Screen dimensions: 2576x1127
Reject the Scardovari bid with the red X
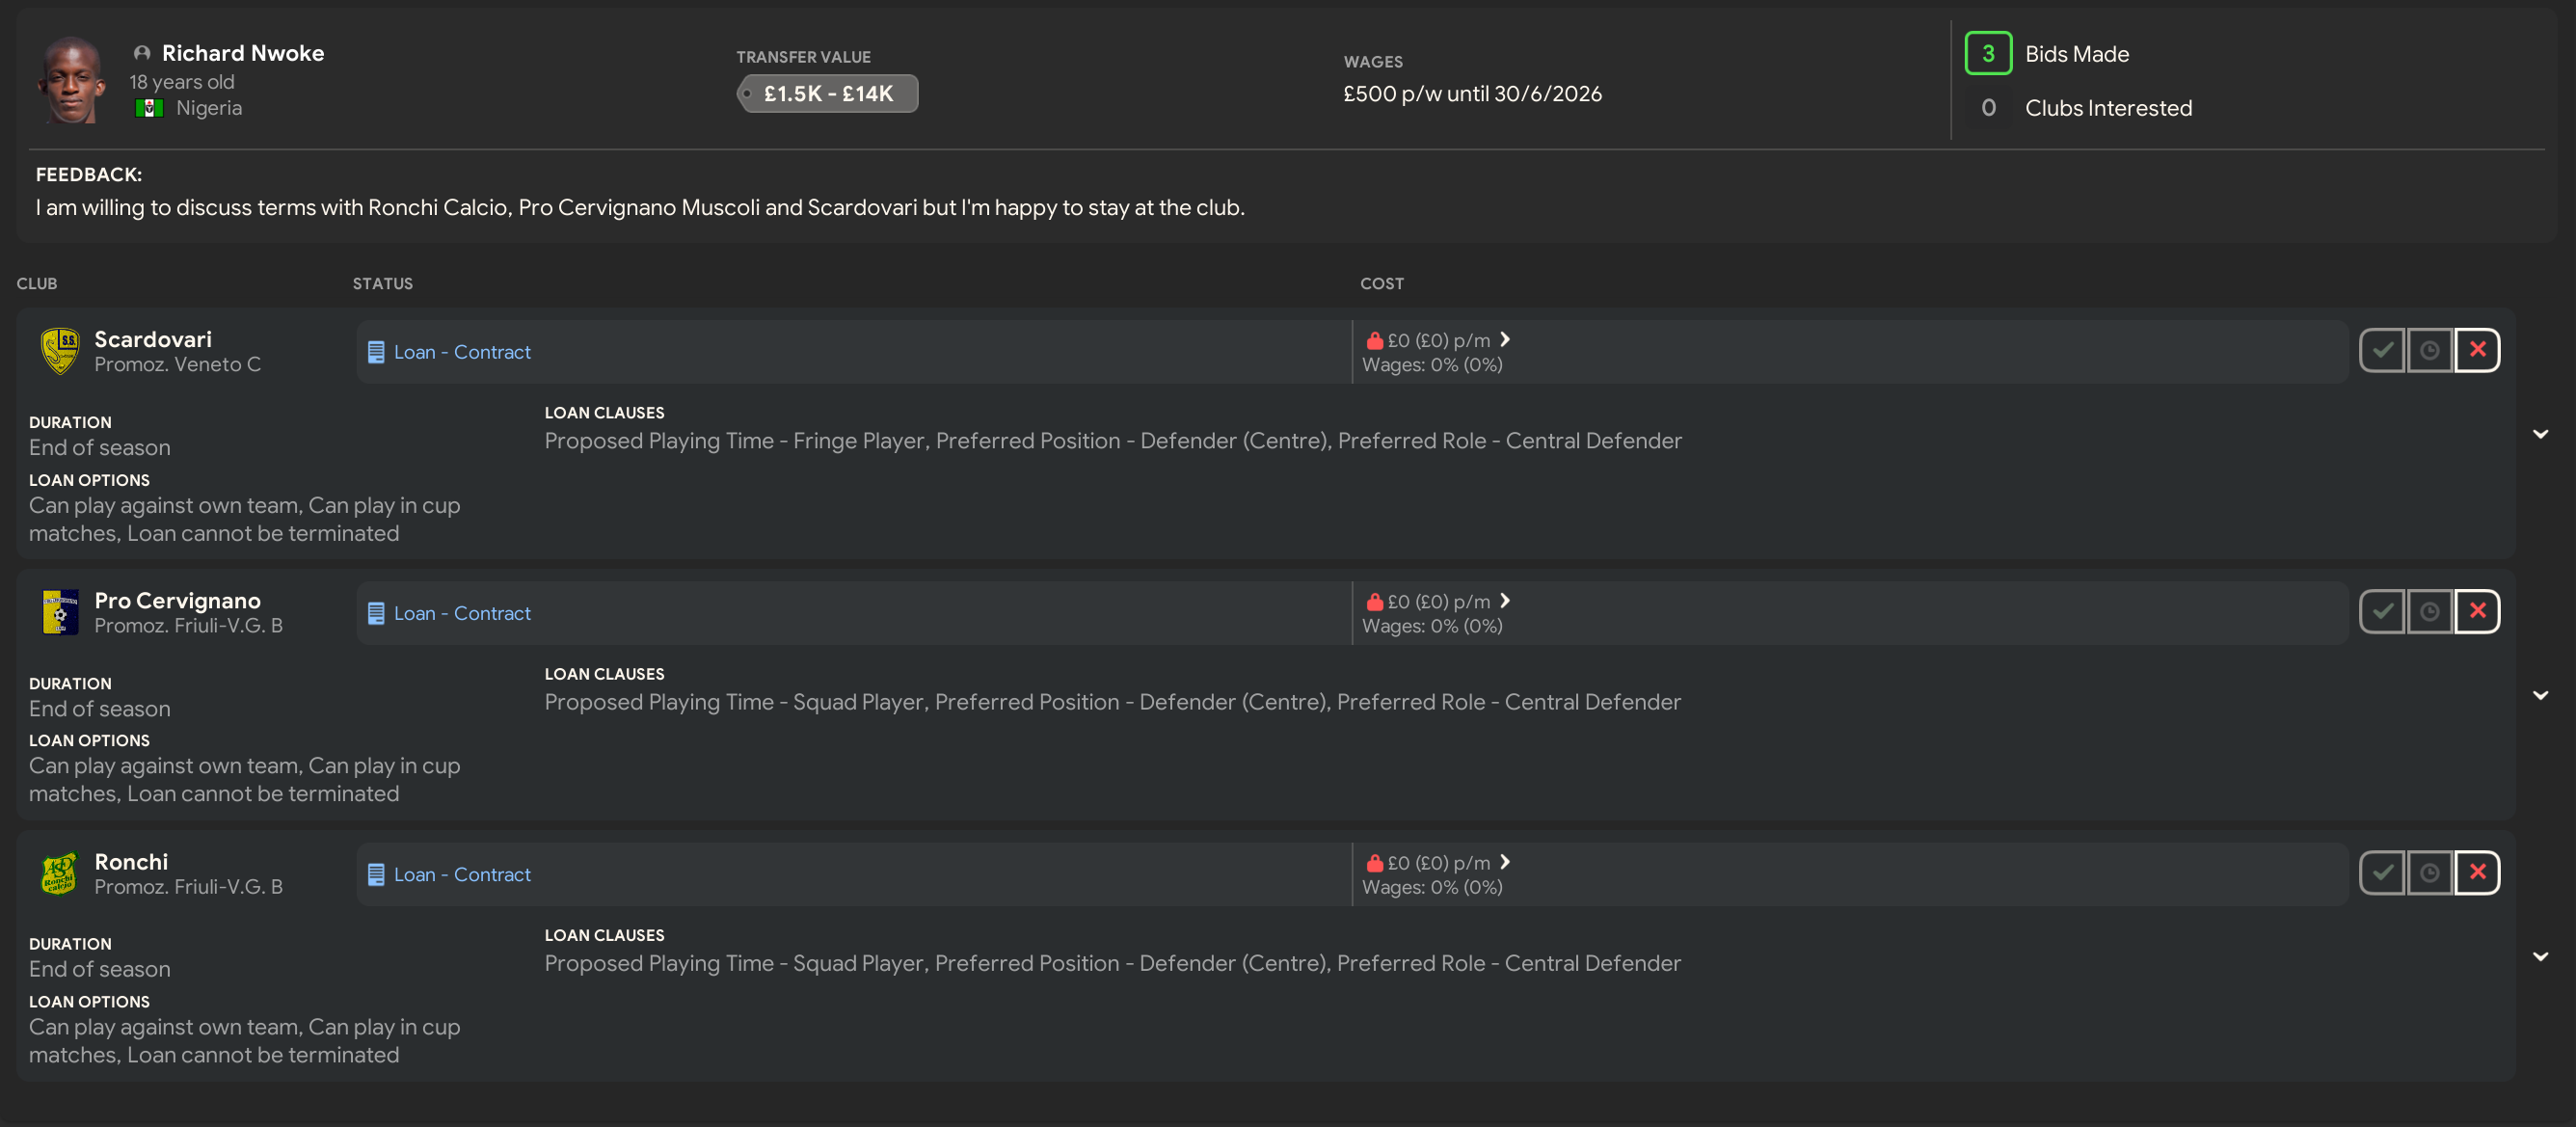coord(2477,350)
